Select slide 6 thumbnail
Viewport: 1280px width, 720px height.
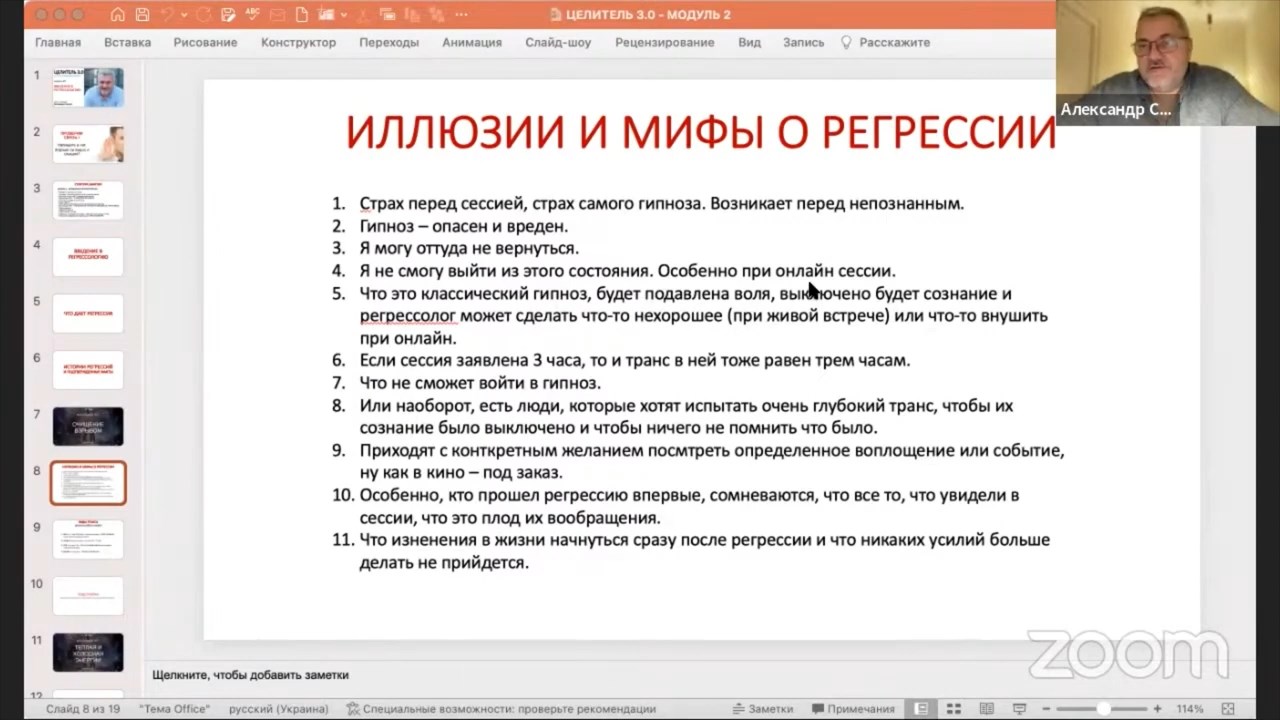tap(88, 370)
